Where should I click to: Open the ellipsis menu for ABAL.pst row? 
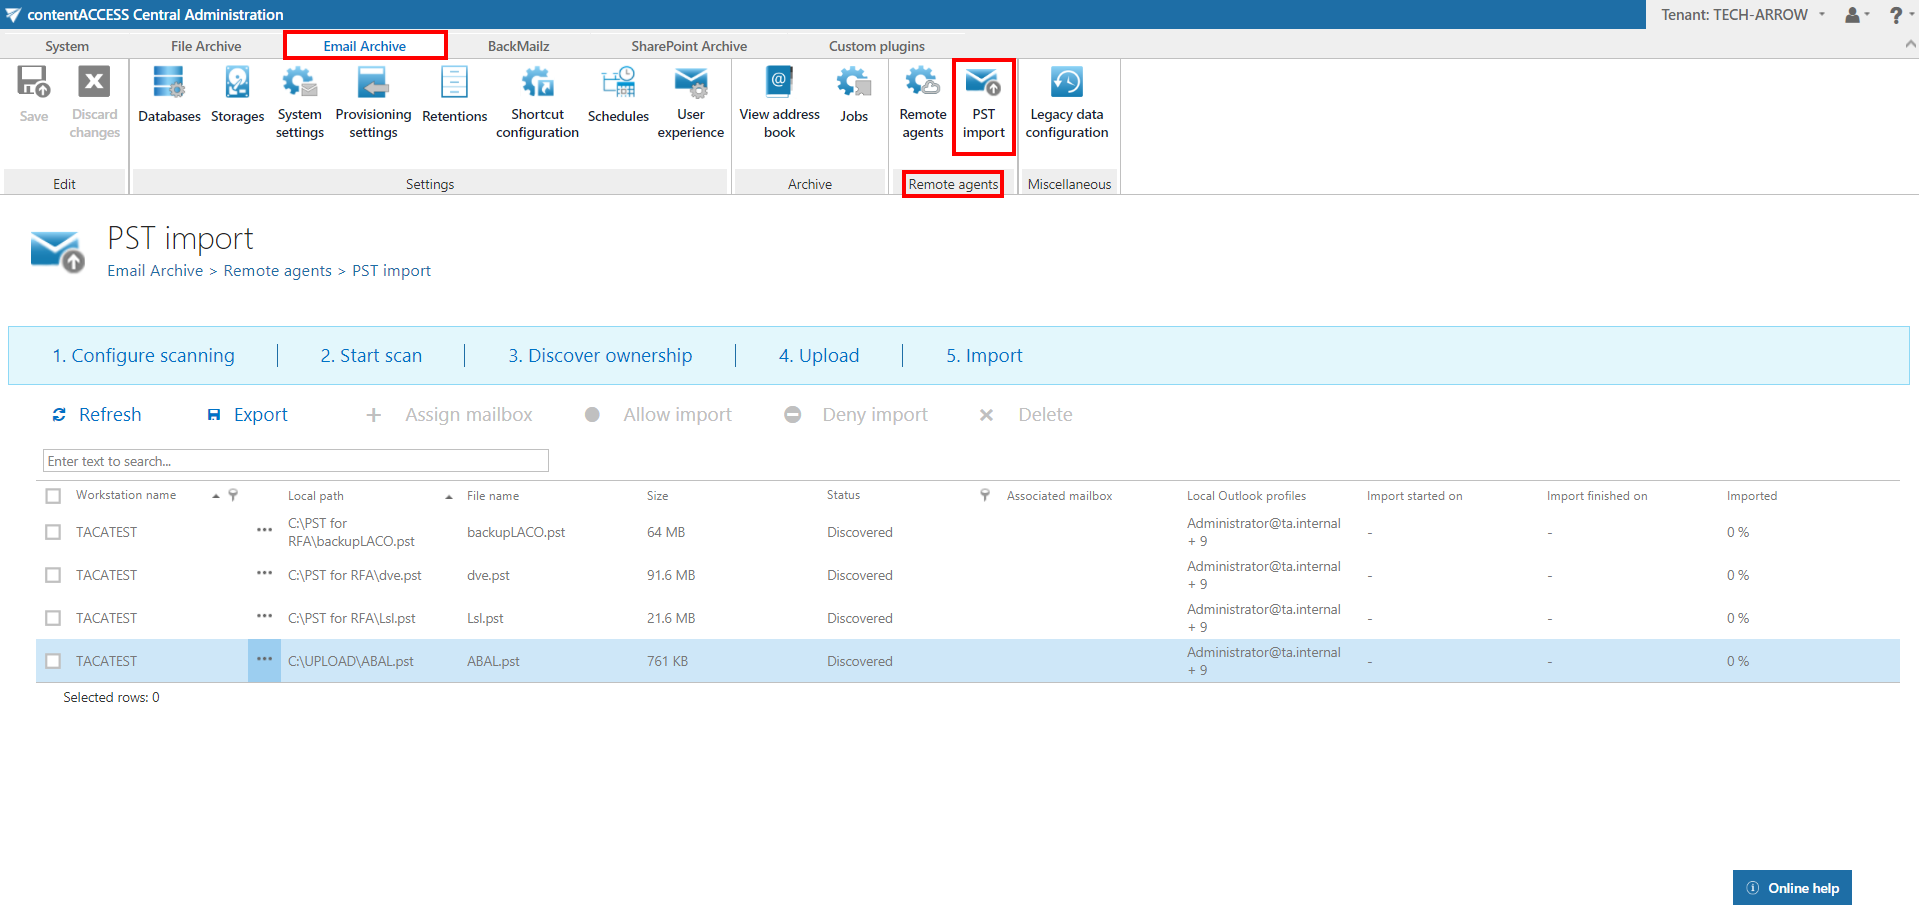(x=264, y=660)
